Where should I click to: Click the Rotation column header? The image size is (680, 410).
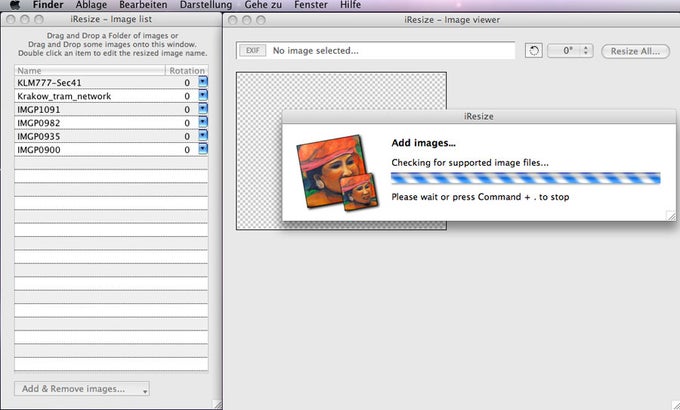pyautogui.click(x=187, y=70)
